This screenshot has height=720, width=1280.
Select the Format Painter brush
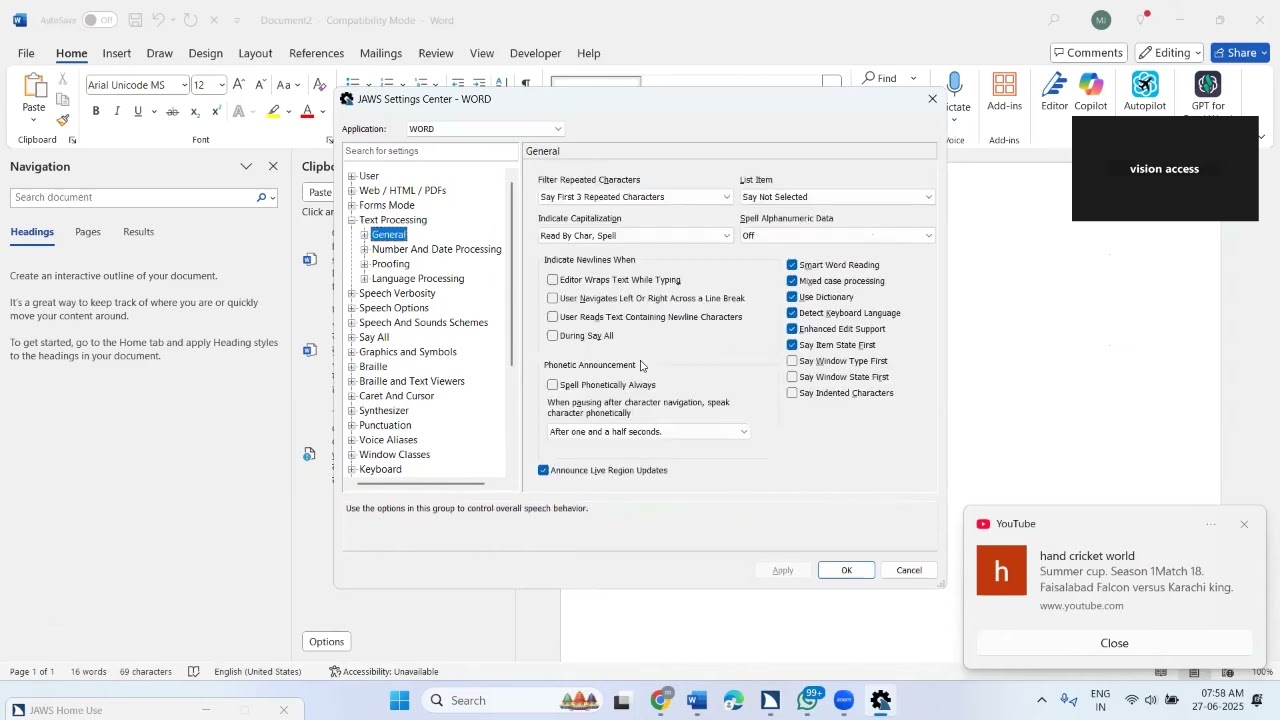[x=63, y=121]
